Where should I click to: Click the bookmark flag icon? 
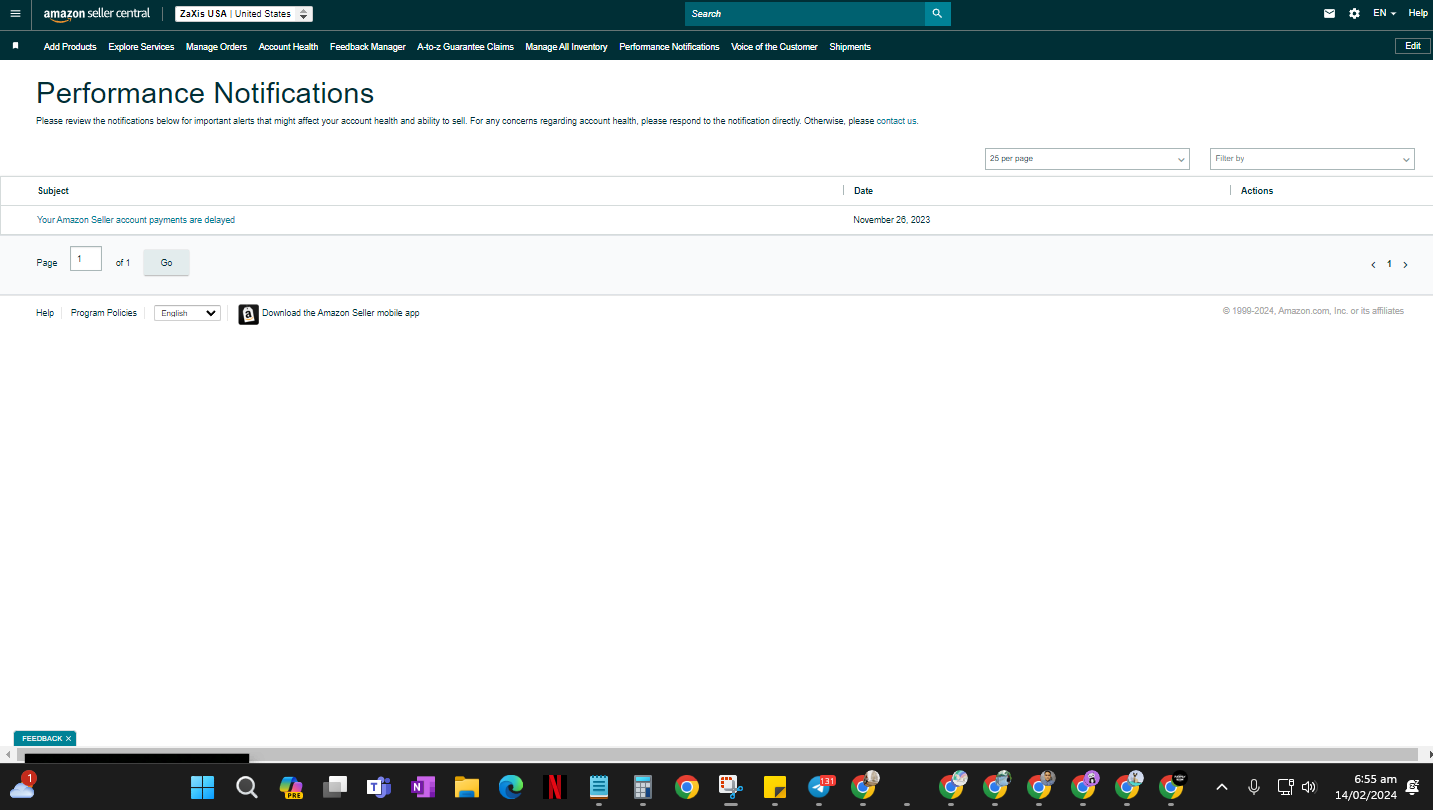tap(15, 46)
